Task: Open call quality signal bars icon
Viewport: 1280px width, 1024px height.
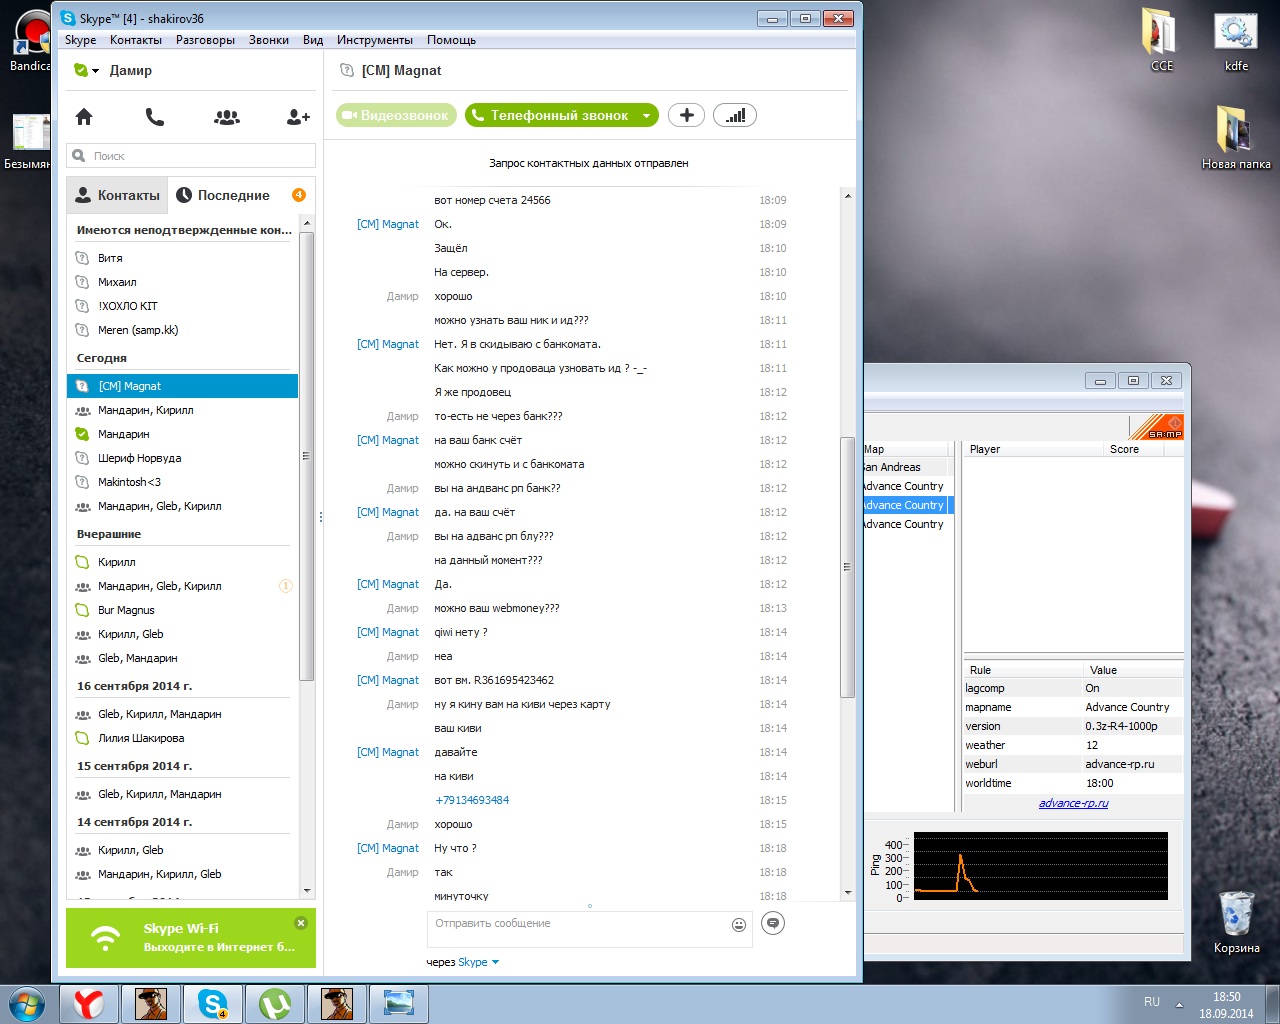Action: click(735, 115)
